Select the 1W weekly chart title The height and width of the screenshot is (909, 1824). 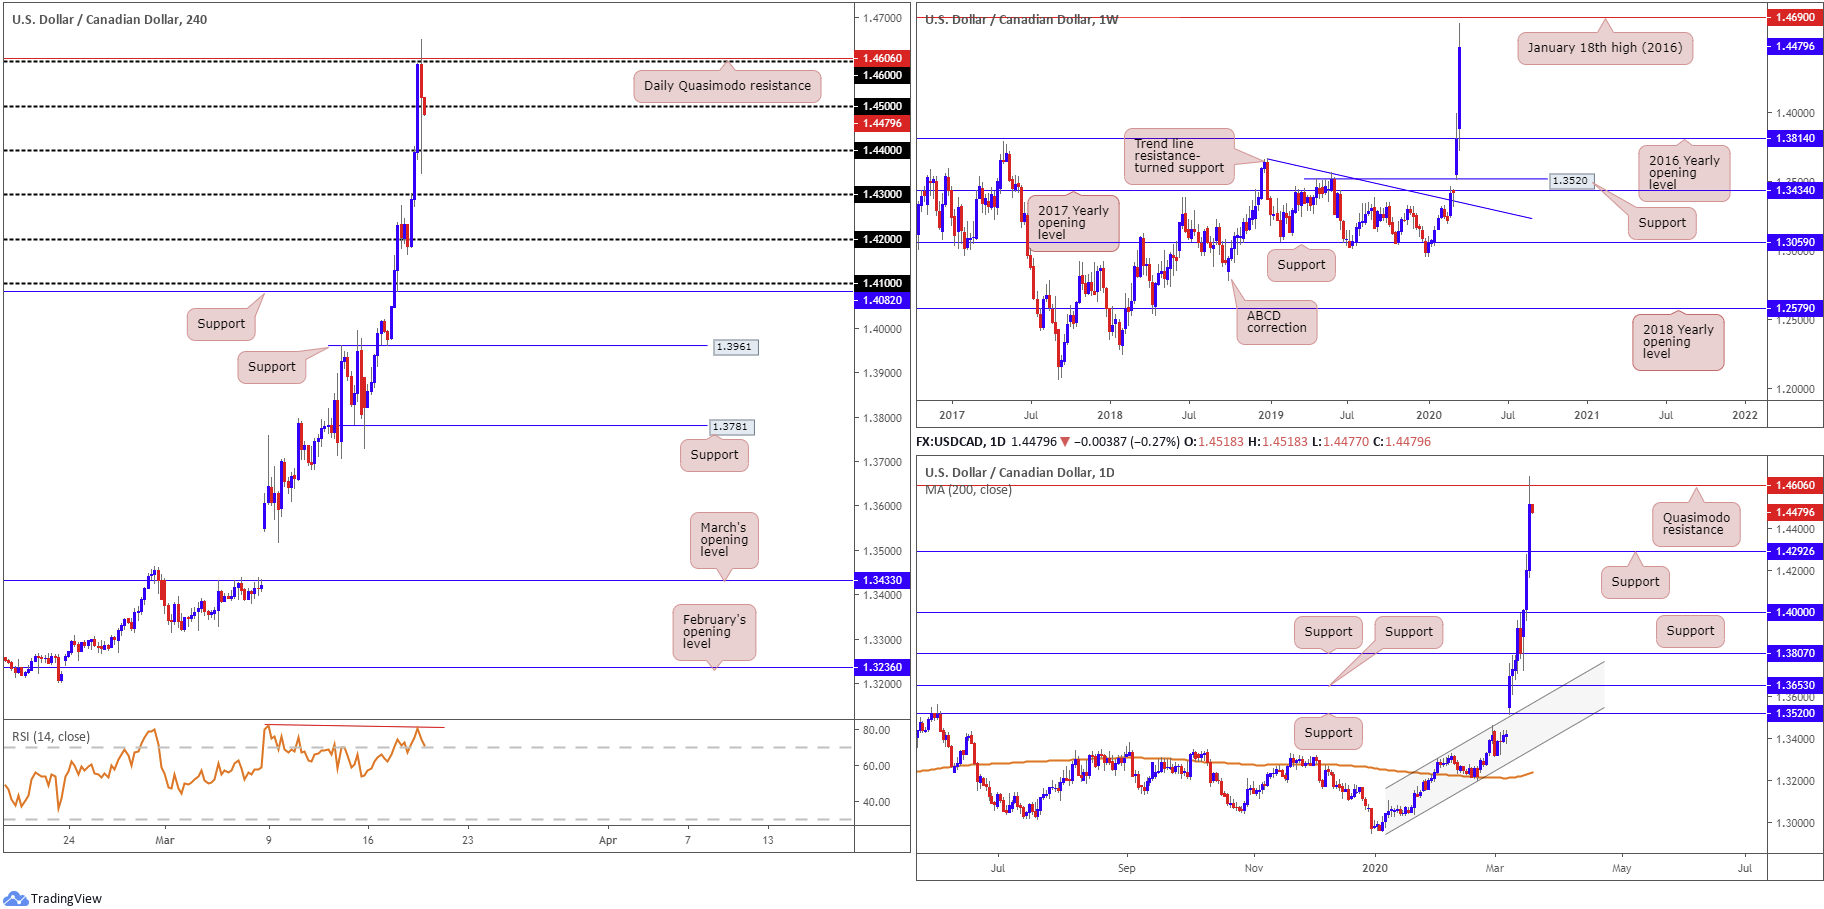point(1022,19)
